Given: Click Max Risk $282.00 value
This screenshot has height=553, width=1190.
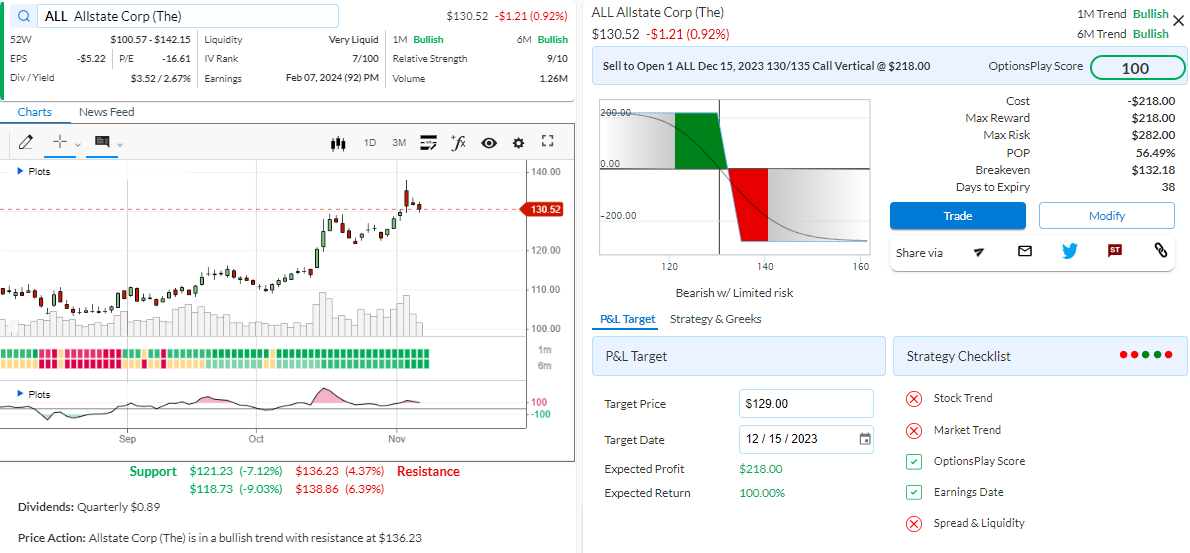Looking at the screenshot, I should pyautogui.click(x=1153, y=135).
